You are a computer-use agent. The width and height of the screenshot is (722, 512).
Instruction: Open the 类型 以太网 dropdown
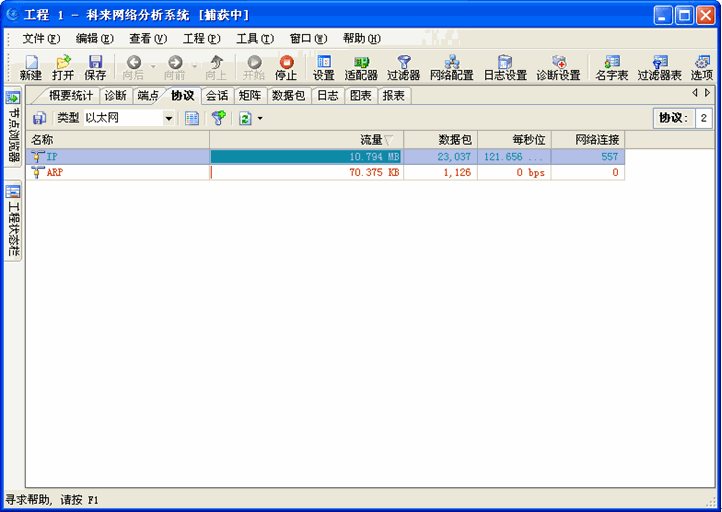pyautogui.click(x=169, y=119)
